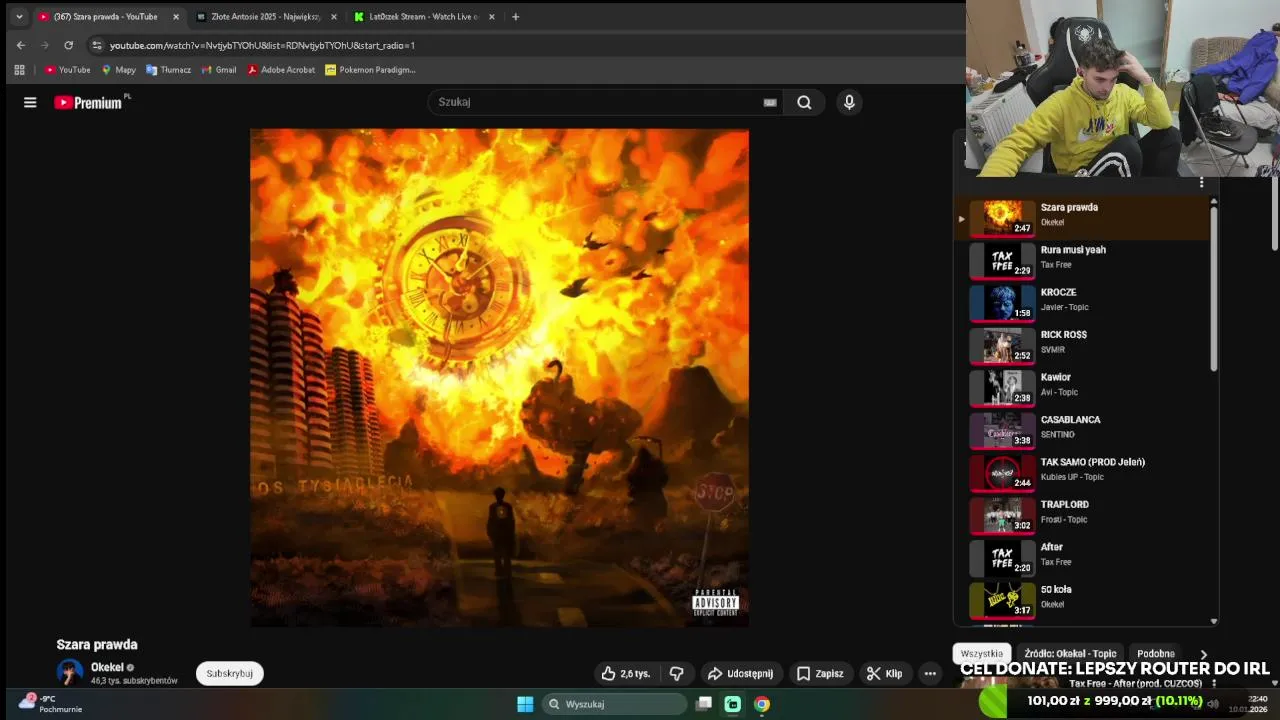The height and width of the screenshot is (720, 1280).
Task: Switch to Złote Antosie 2025 tab
Action: (x=265, y=17)
